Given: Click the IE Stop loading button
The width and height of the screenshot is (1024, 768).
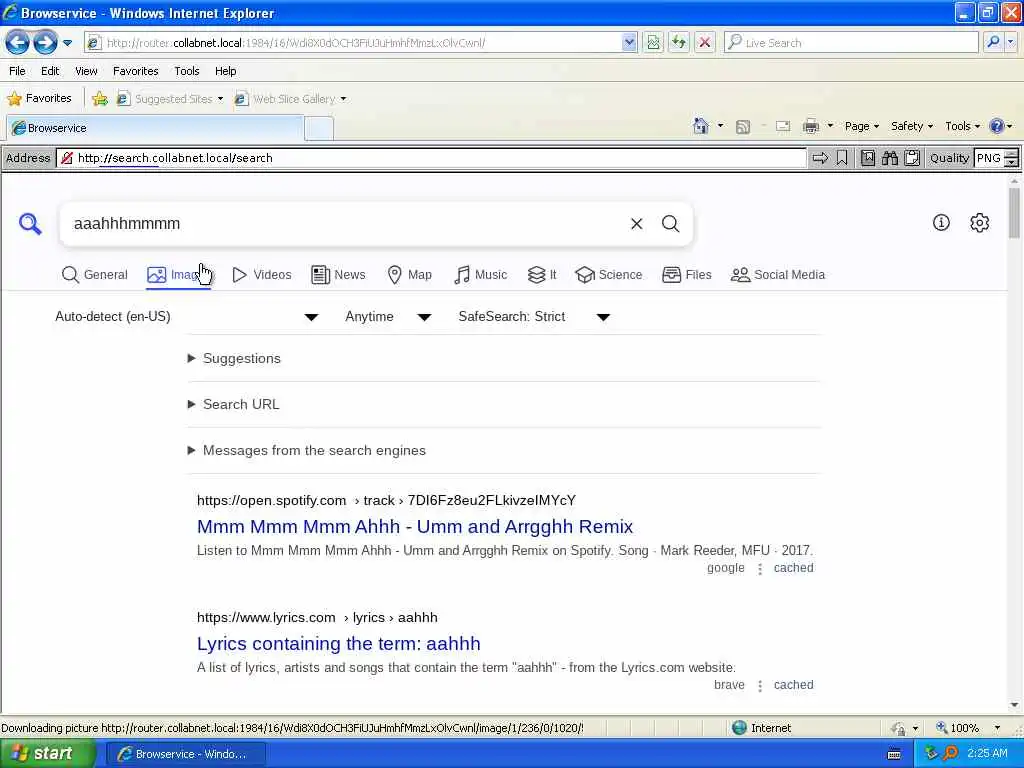Looking at the screenshot, I should (x=705, y=43).
